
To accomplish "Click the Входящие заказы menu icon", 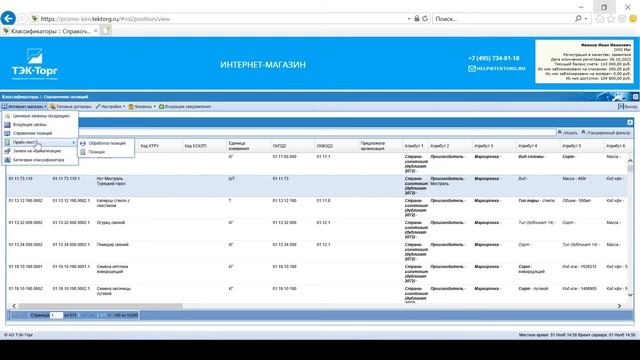I will [7, 124].
